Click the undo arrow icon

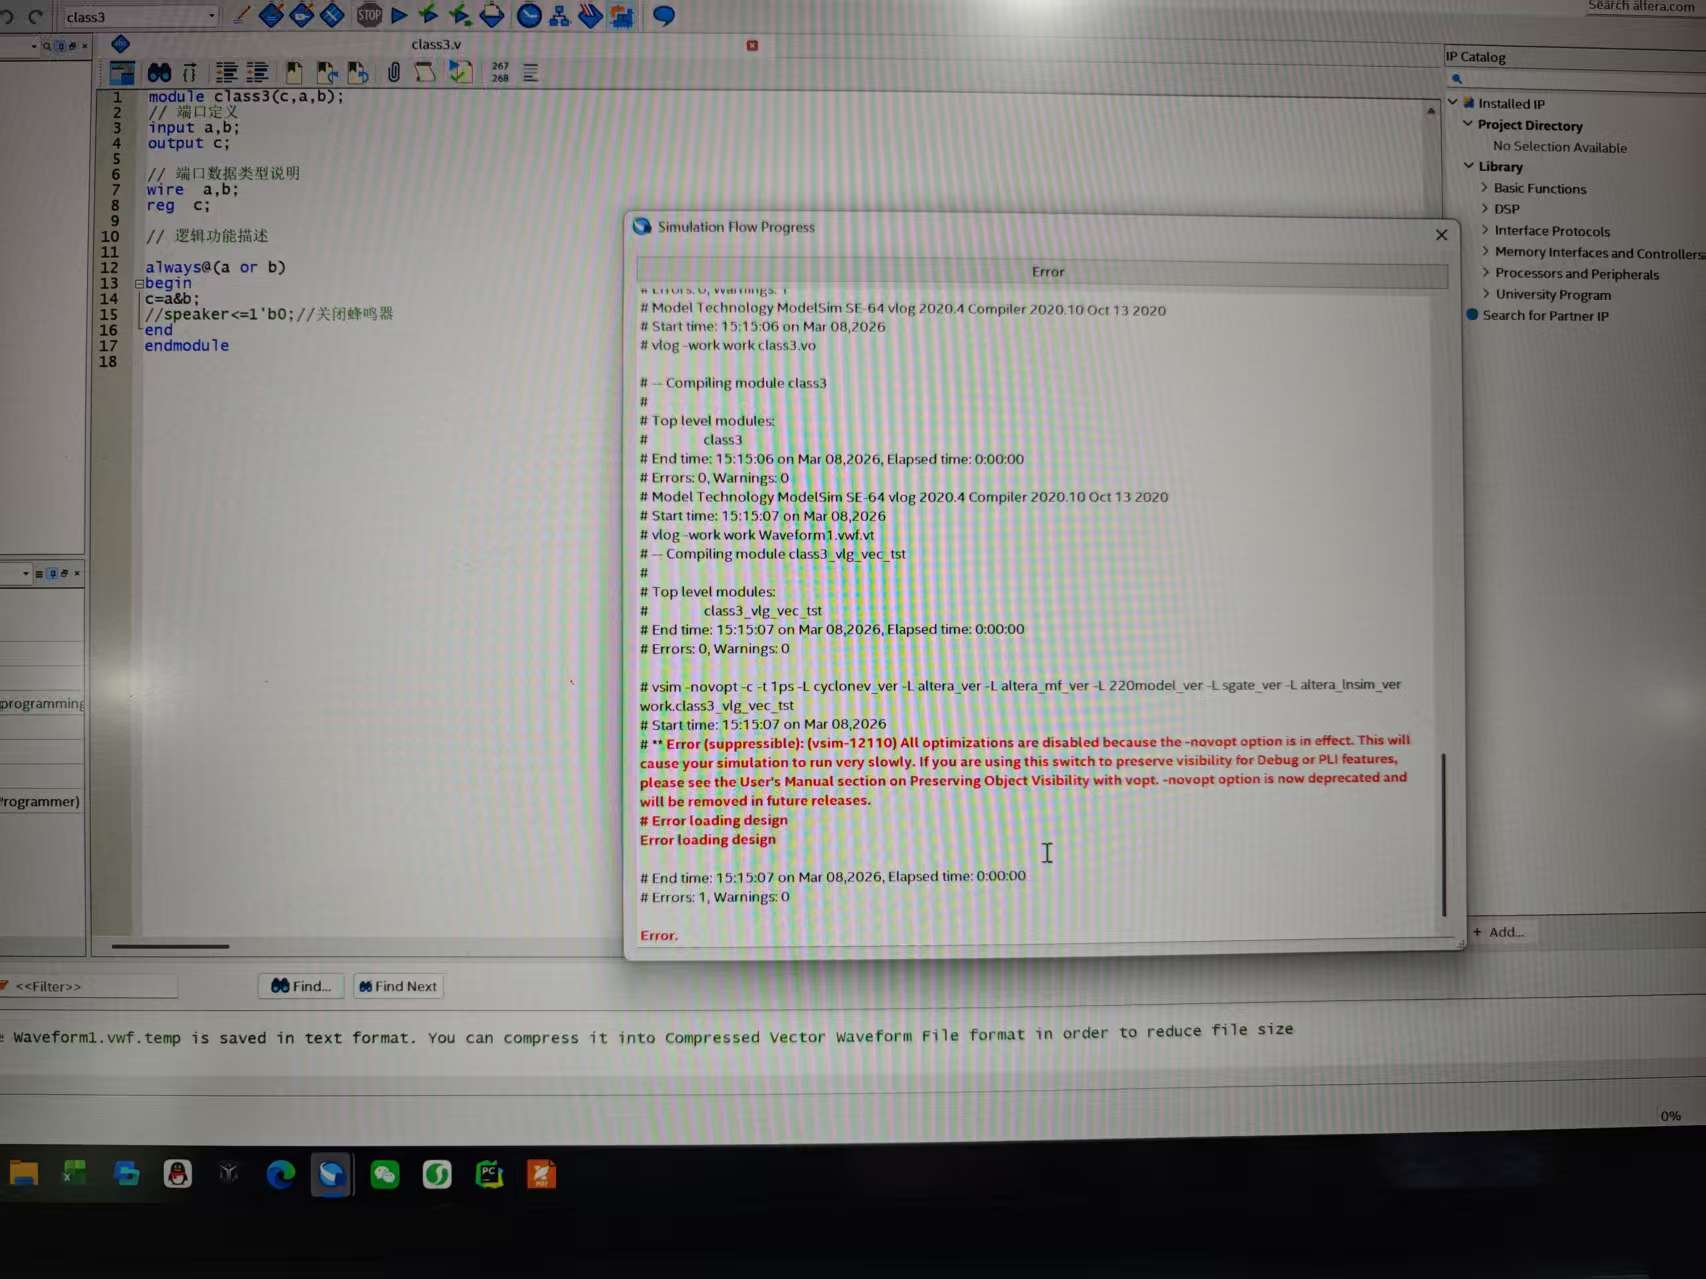[8, 17]
